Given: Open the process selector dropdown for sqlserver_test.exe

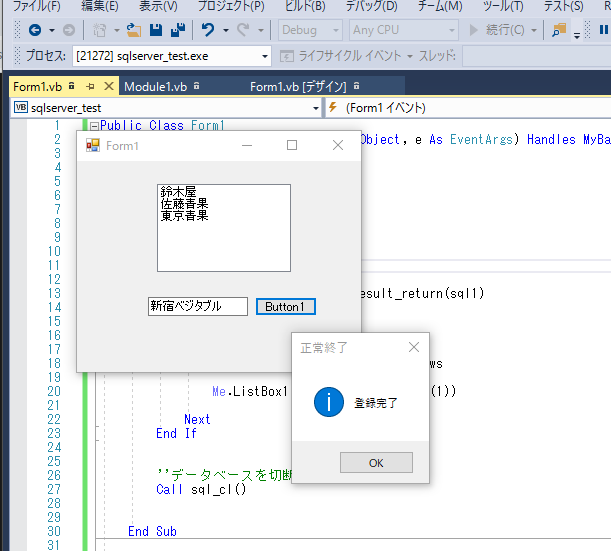Looking at the screenshot, I should [264, 56].
